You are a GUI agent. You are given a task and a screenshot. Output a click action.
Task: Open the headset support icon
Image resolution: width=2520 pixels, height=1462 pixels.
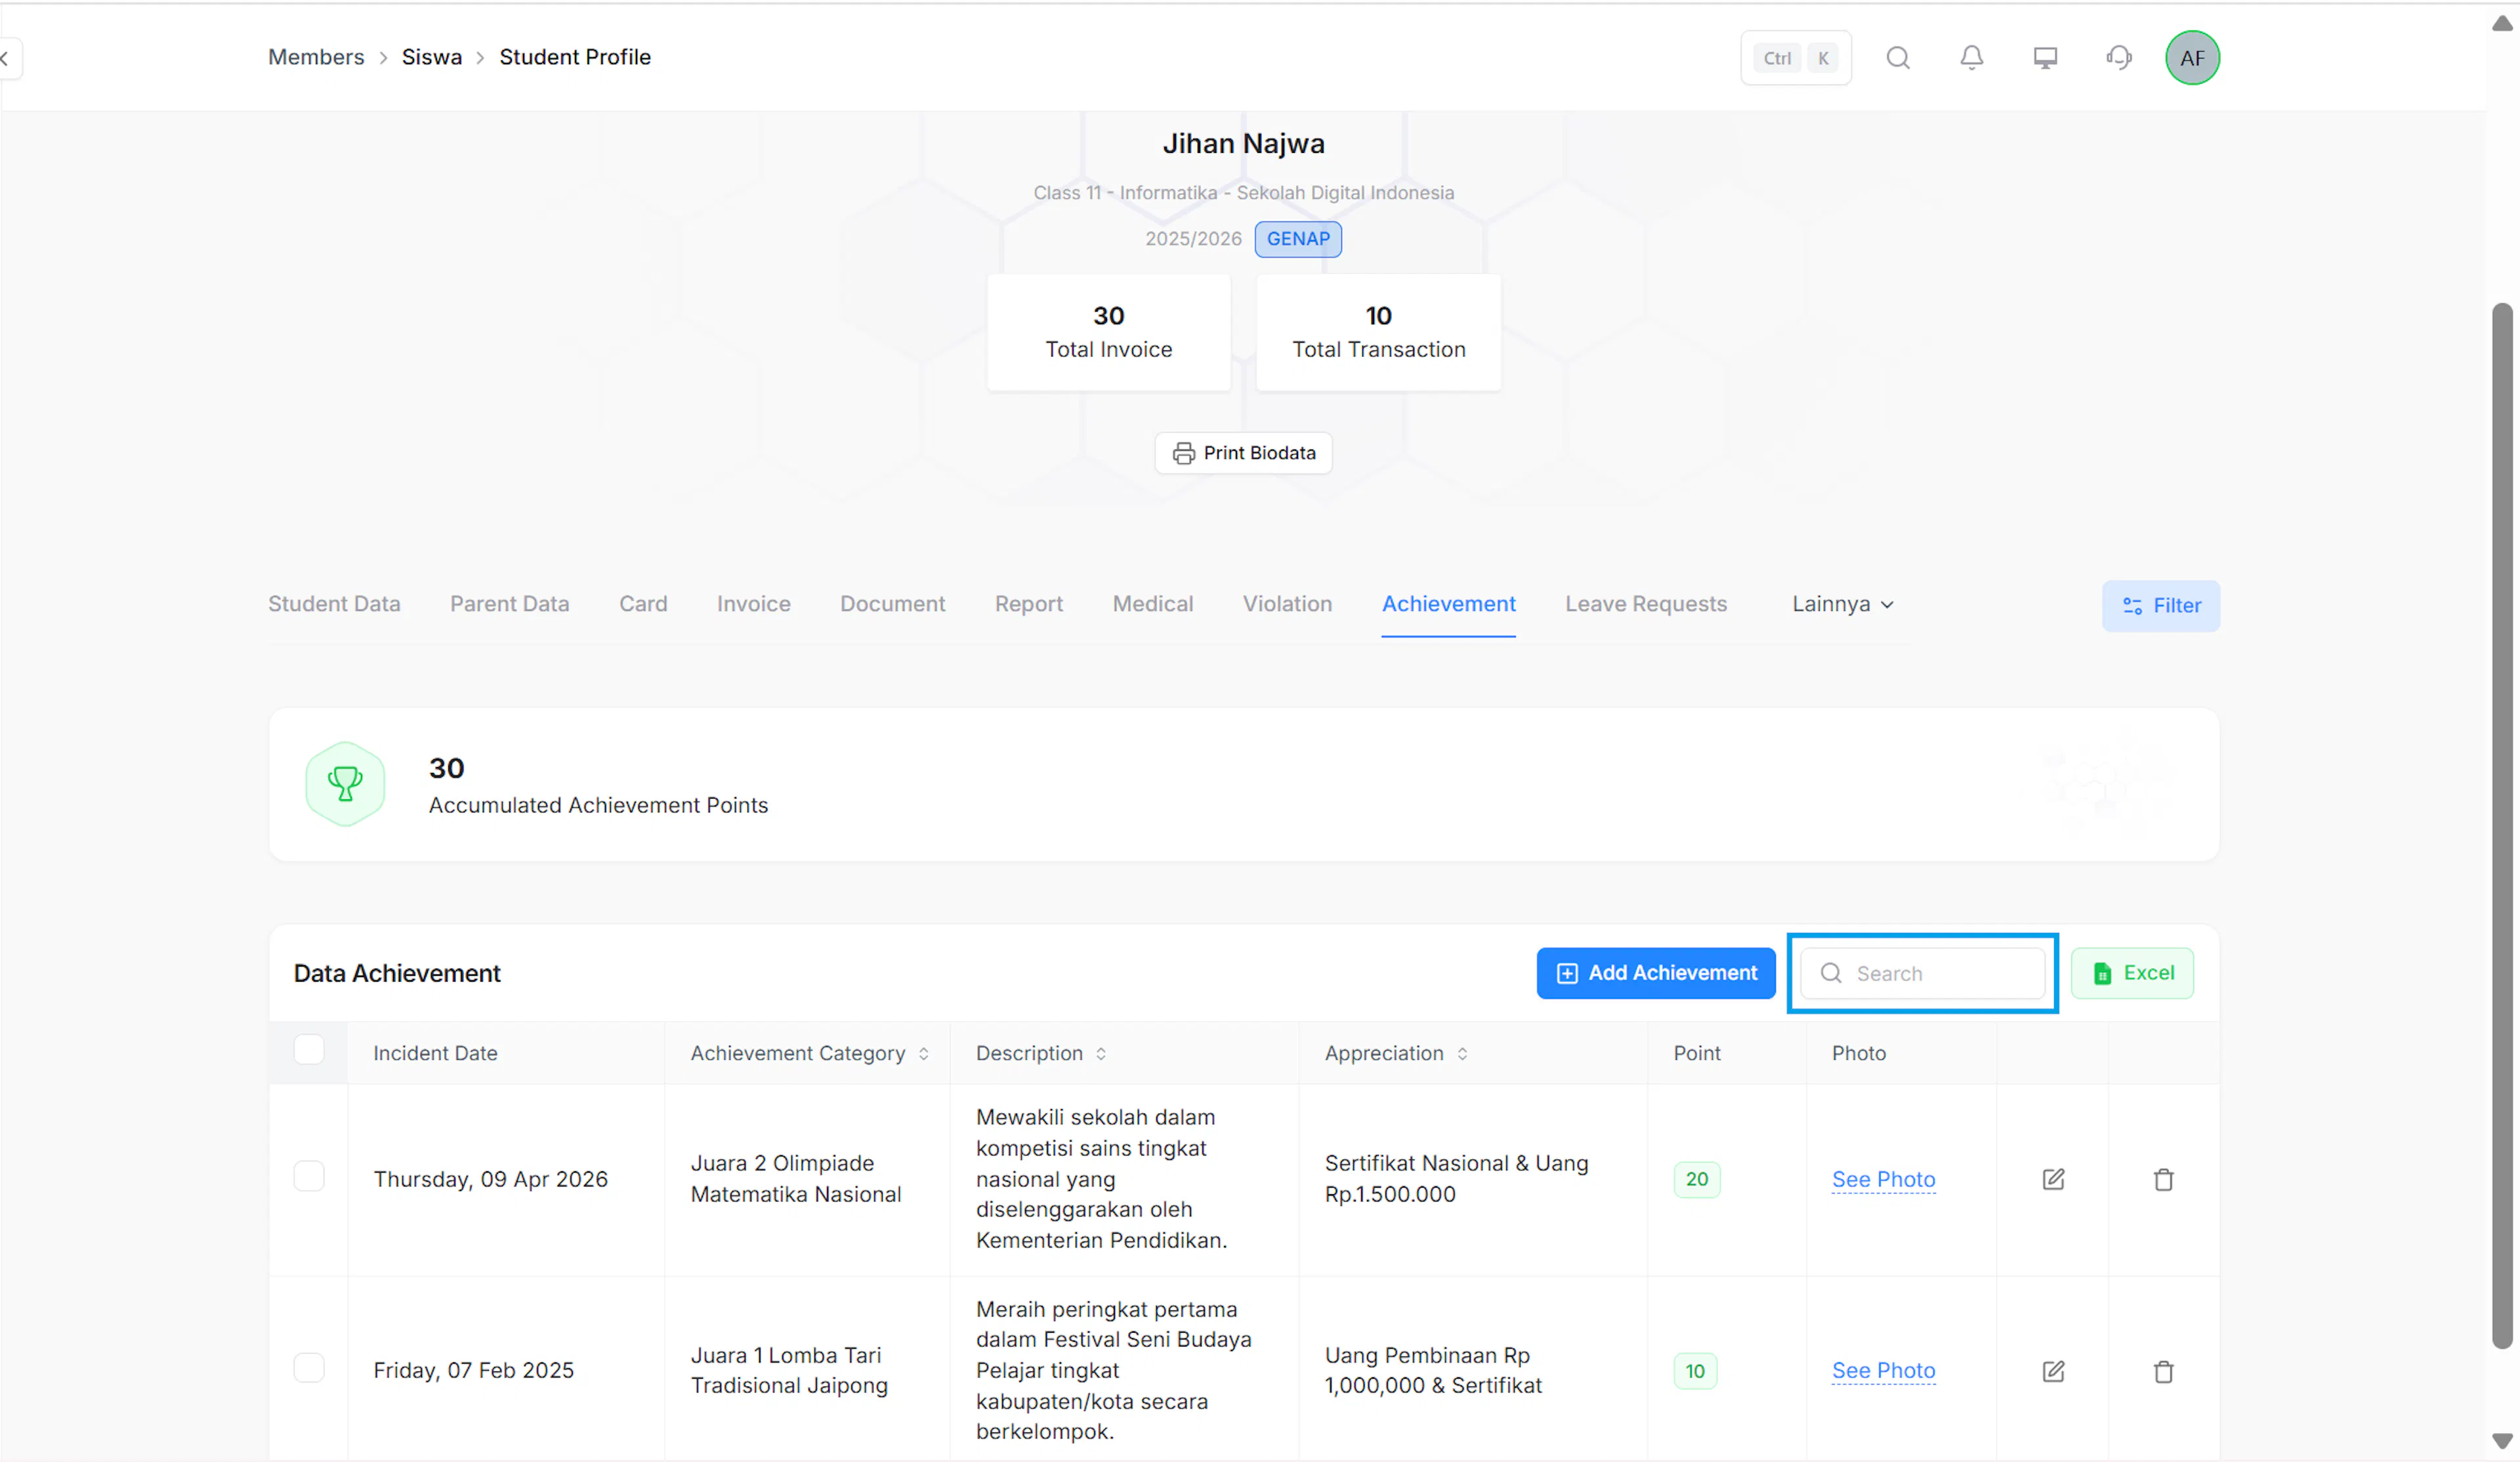click(x=2118, y=58)
